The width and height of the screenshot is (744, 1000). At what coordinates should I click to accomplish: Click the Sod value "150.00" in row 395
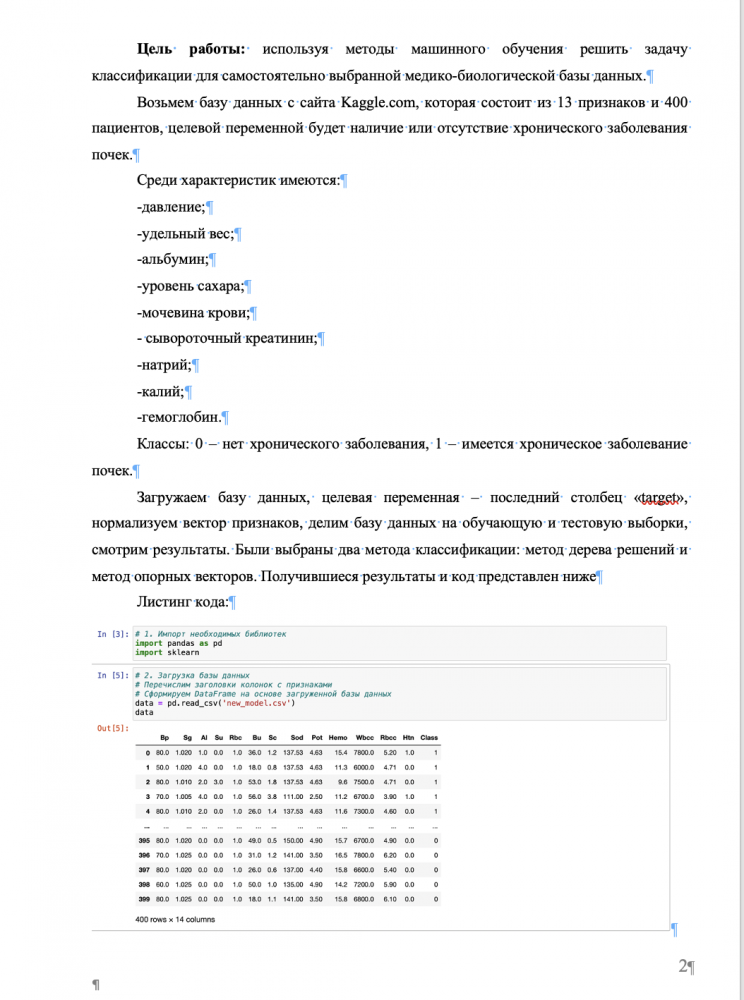tap(293, 841)
